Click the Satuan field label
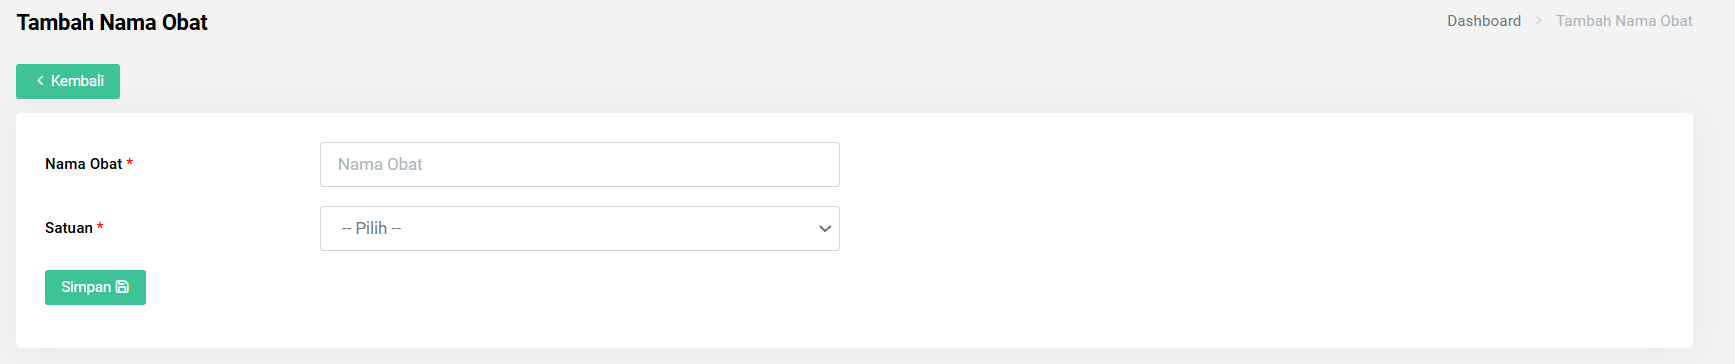Viewport: 1735px width, 364px height. (69, 228)
